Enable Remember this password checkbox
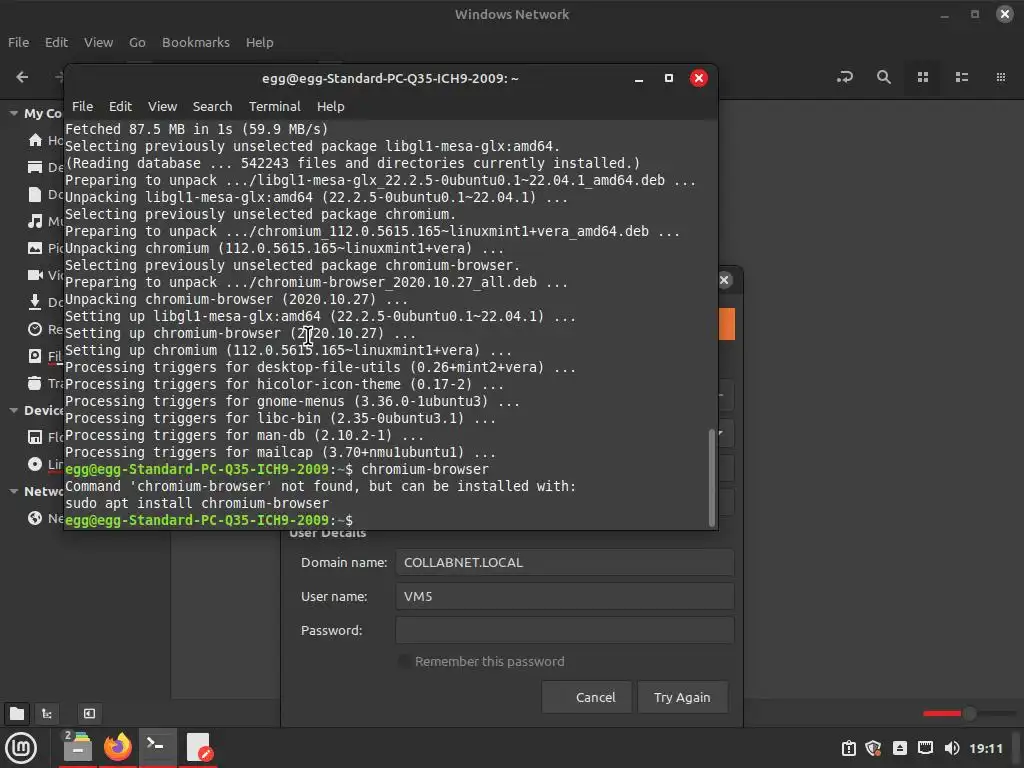 [x=405, y=661]
